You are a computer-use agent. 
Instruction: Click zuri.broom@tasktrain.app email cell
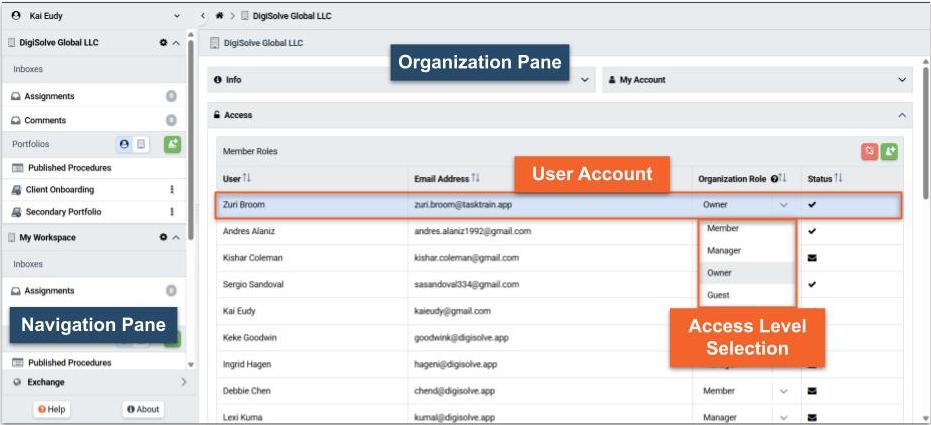pyautogui.click(x=550, y=205)
